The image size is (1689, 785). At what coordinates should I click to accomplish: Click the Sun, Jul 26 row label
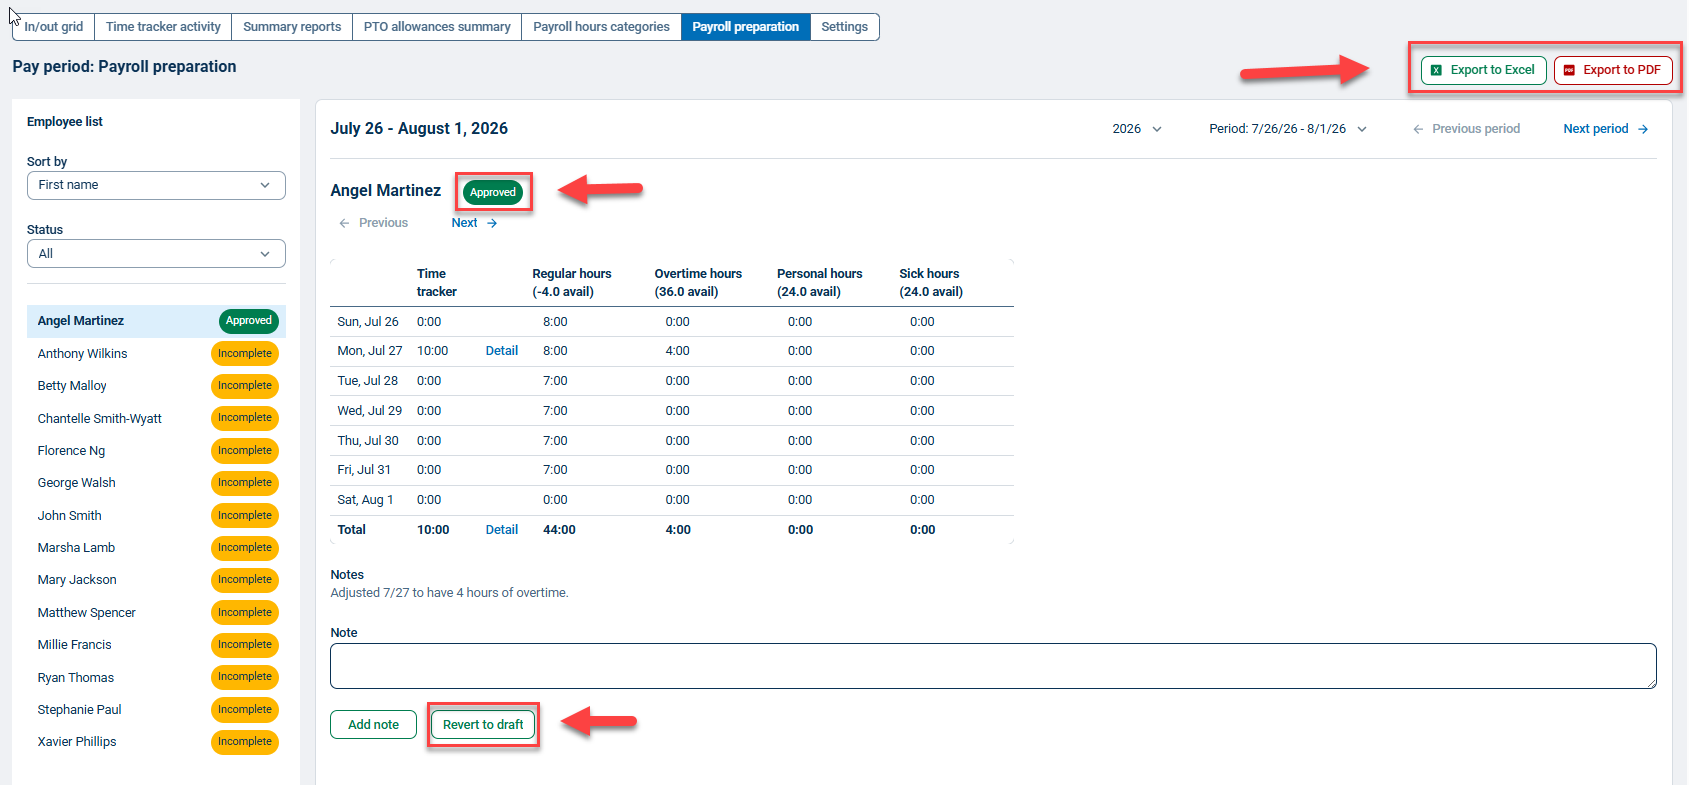[368, 322]
